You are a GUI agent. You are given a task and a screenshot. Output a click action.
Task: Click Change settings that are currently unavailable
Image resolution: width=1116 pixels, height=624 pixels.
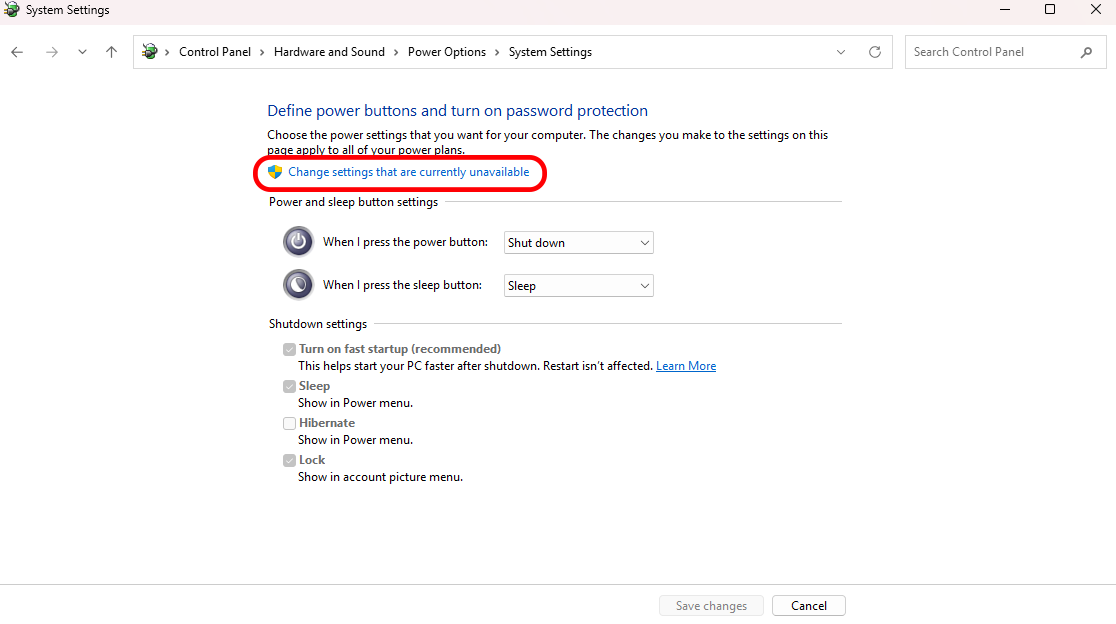pos(409,172)
